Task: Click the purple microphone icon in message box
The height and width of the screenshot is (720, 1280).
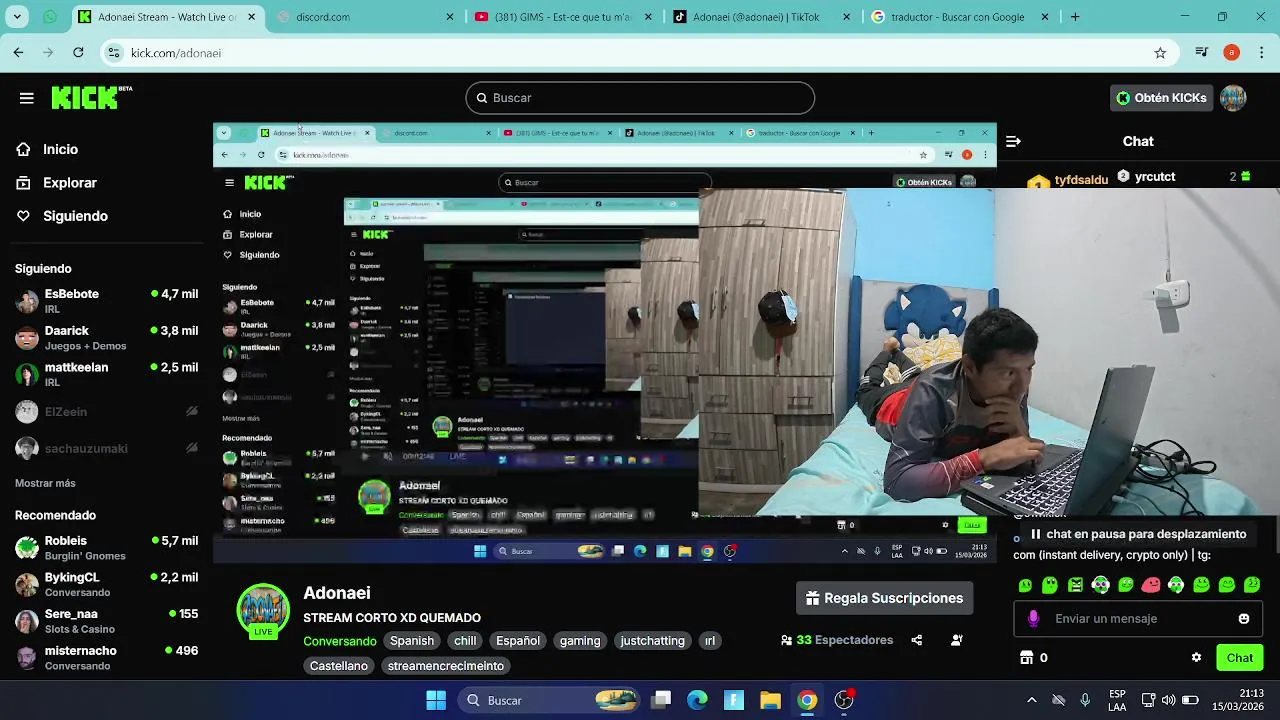Action: point(1034,619)
